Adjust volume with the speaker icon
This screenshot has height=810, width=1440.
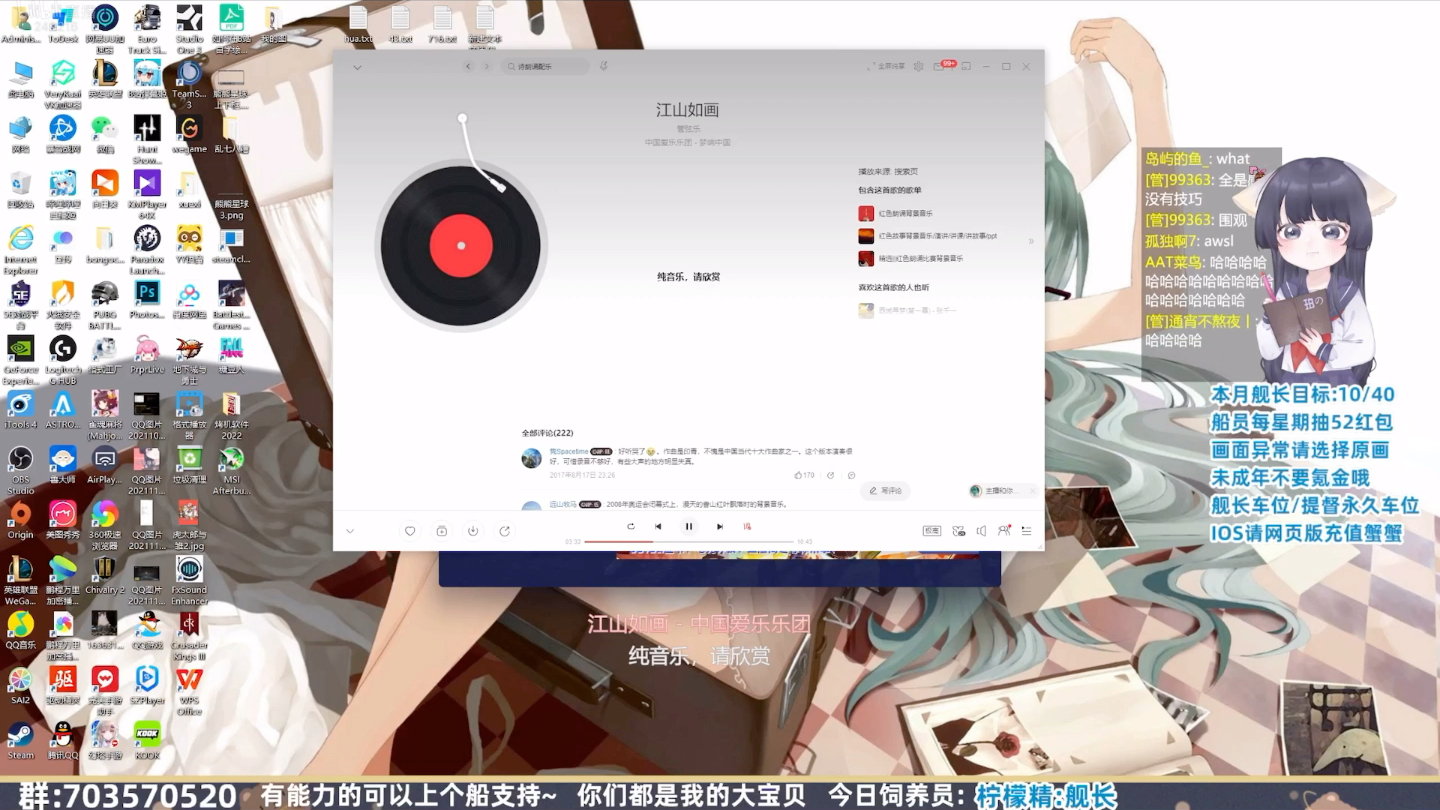point(981,531)
